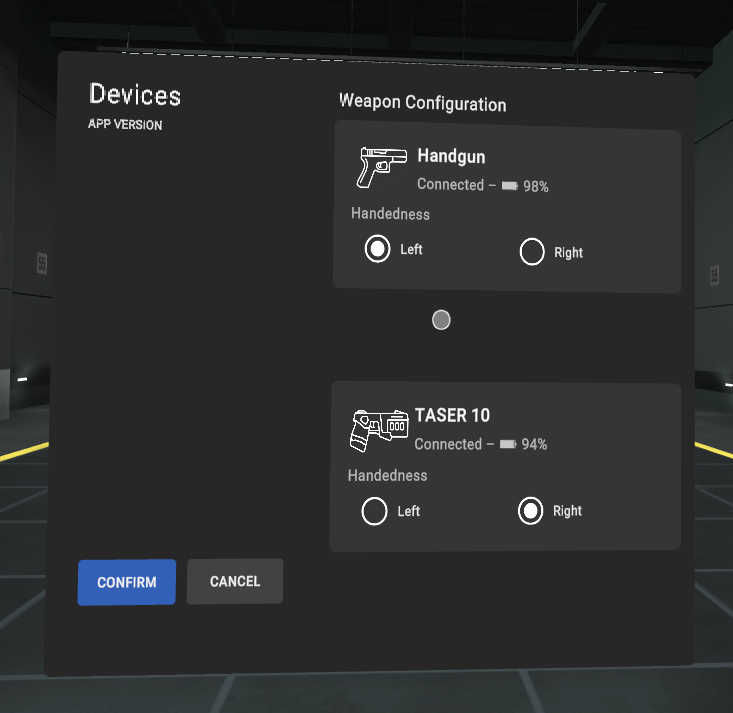Click the Handgun name label
Viewport: 733px width, 713px height.
click(x=451, y=156)
